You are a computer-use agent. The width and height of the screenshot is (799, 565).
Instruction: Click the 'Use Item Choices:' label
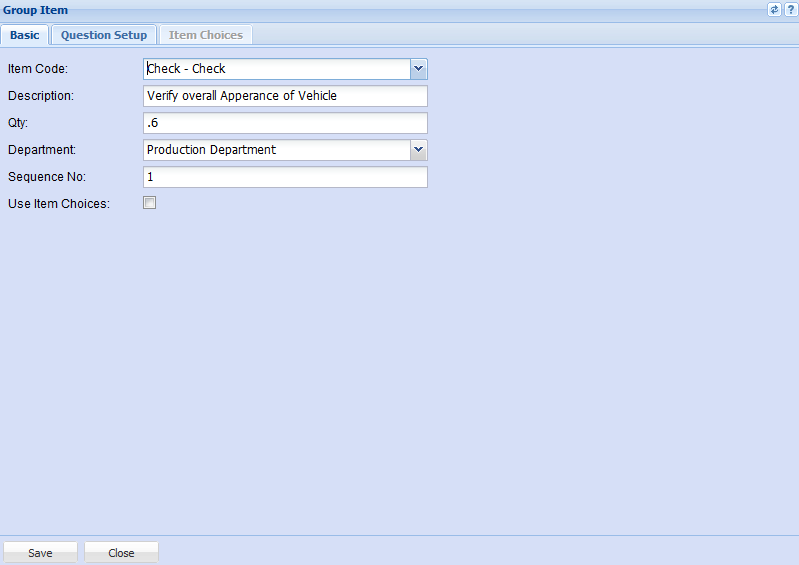pos(58,204)
